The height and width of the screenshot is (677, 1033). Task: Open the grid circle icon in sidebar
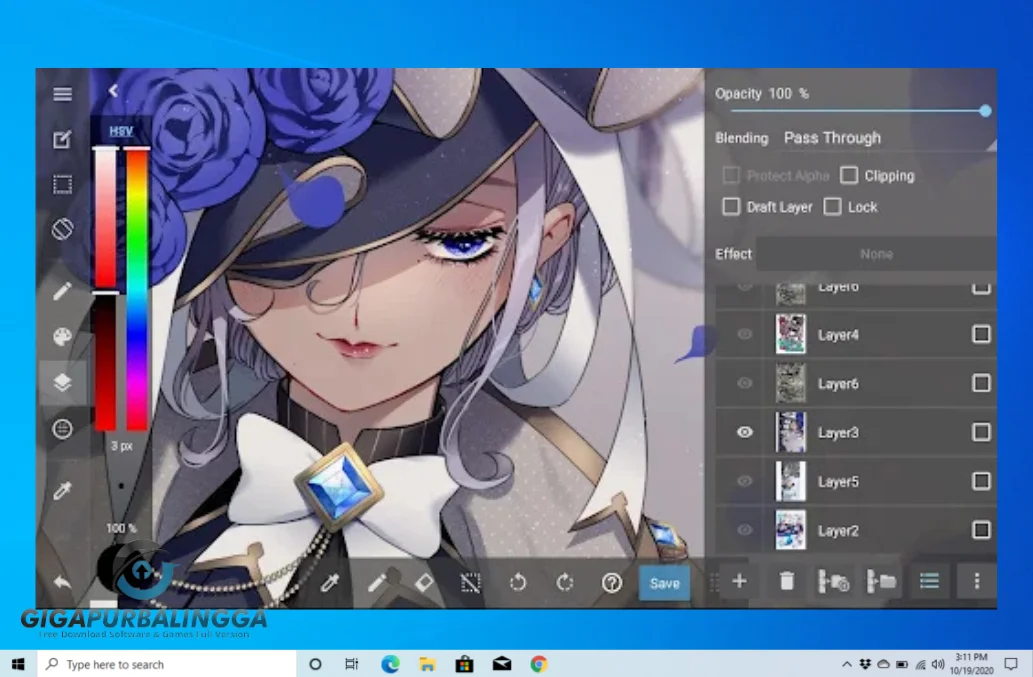(x=63, y=429)
